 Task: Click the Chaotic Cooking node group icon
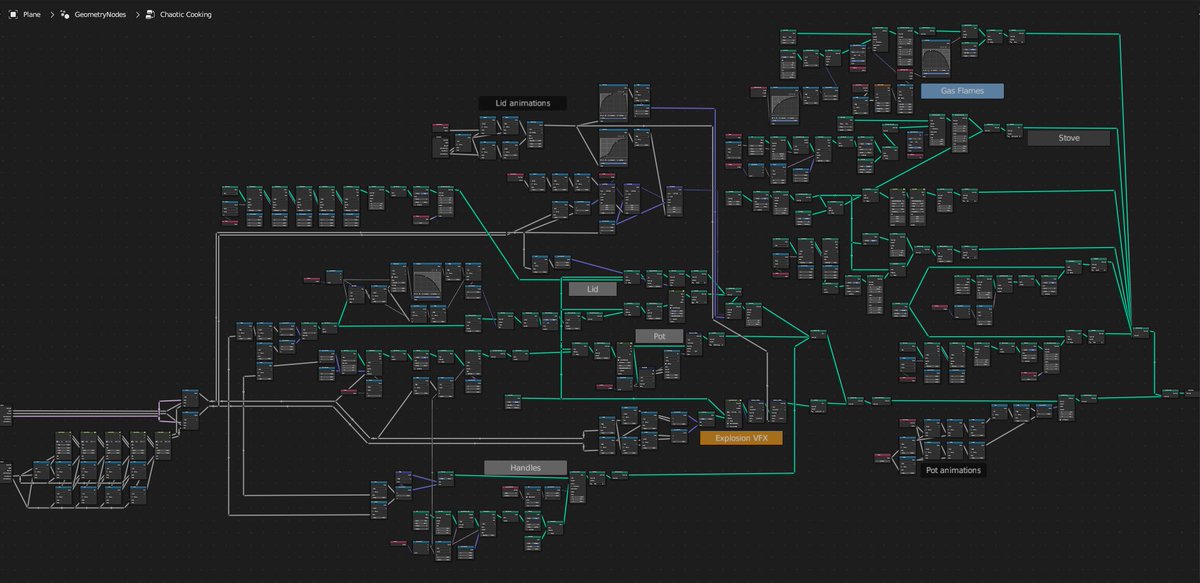tap(149, 15)
